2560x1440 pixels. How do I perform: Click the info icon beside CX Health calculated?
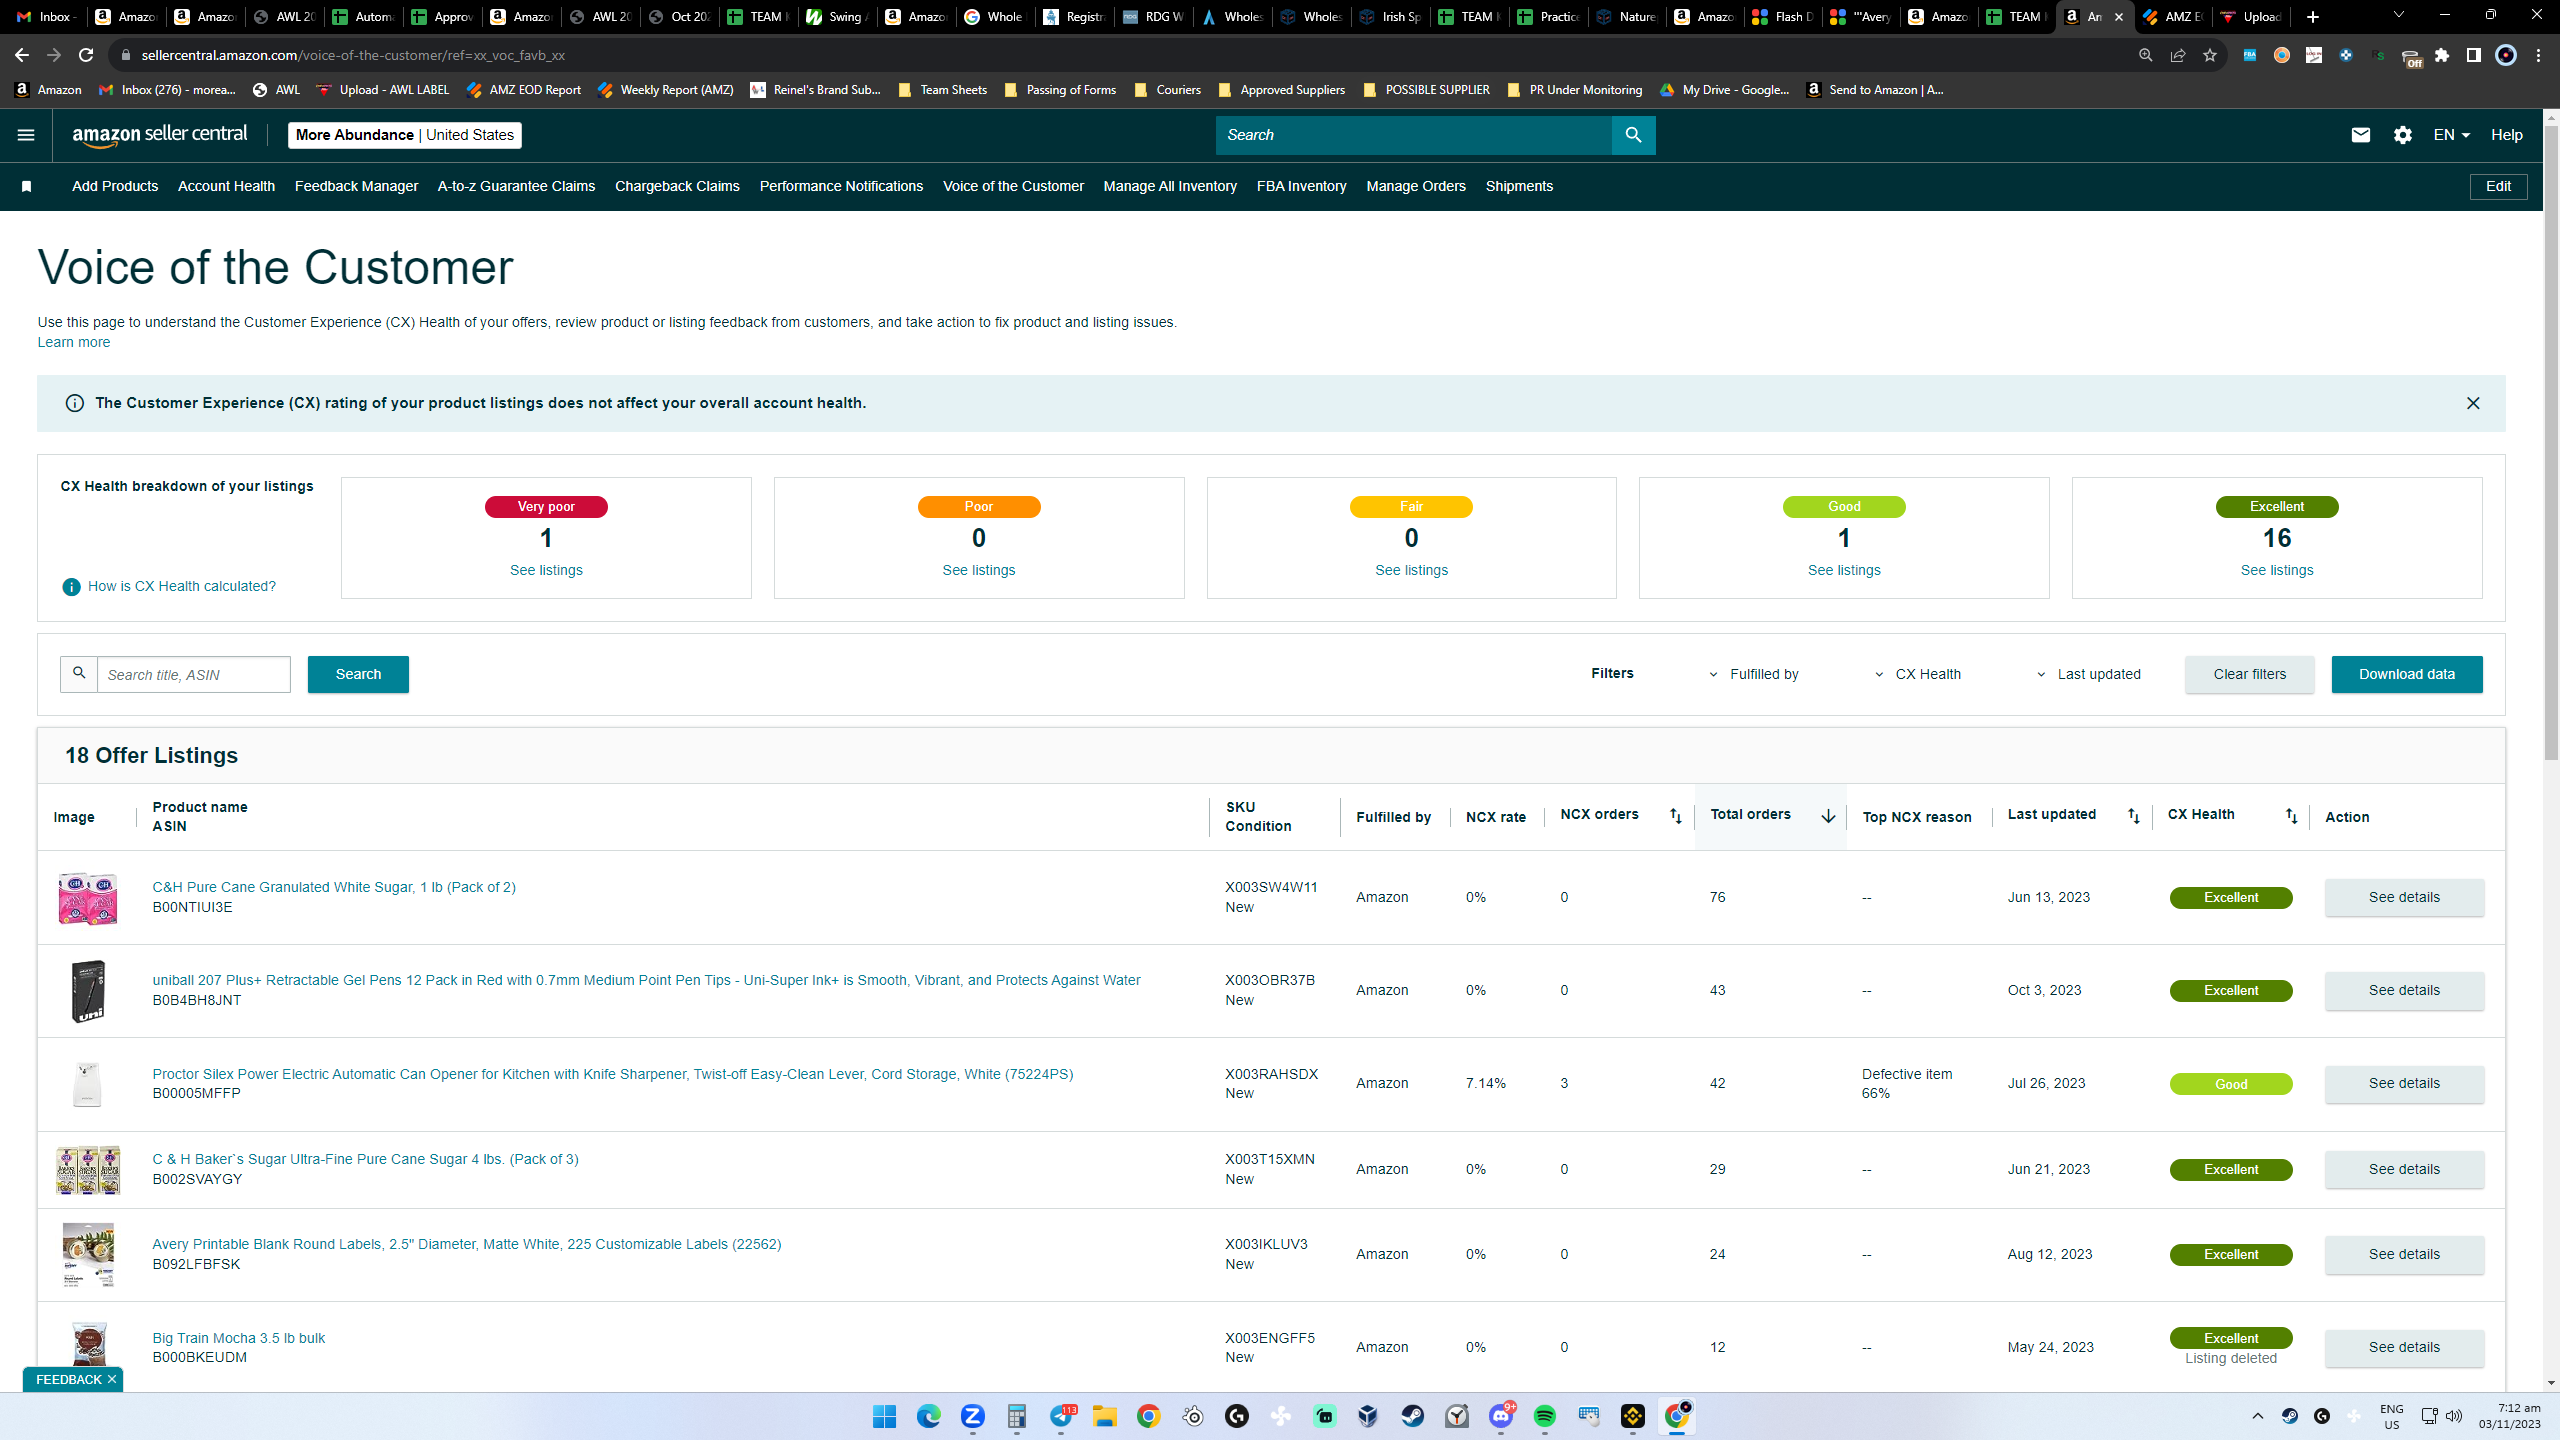71,587
